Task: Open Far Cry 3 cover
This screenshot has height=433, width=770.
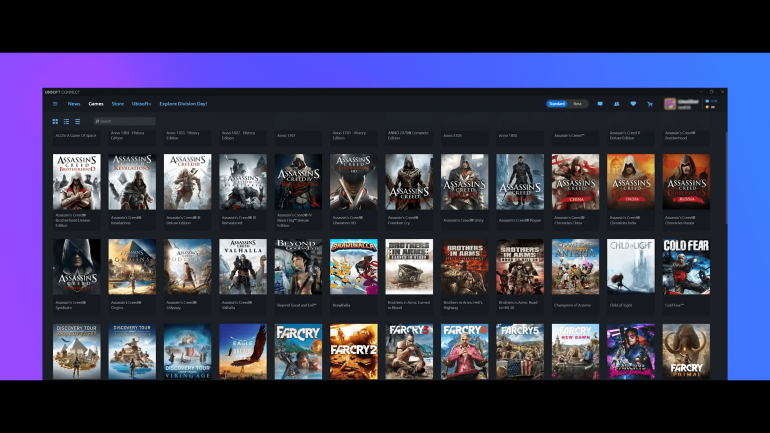Action: [x=409, y=352]
